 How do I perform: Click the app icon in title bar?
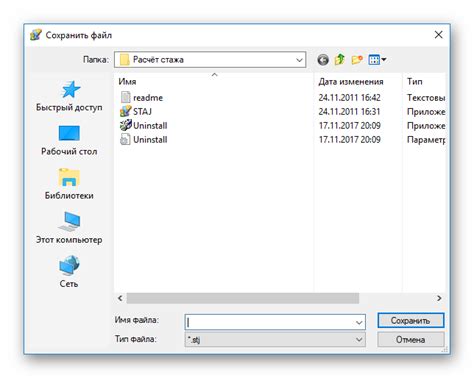(36, 35)
